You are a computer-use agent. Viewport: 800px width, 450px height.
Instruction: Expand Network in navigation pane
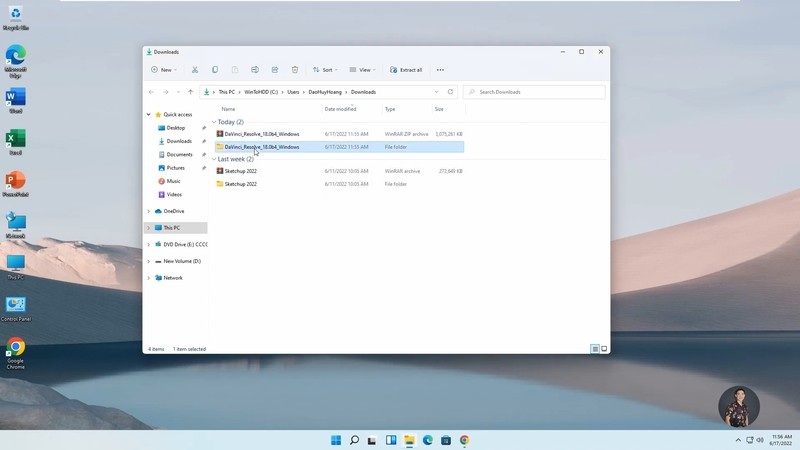(148, 278)
